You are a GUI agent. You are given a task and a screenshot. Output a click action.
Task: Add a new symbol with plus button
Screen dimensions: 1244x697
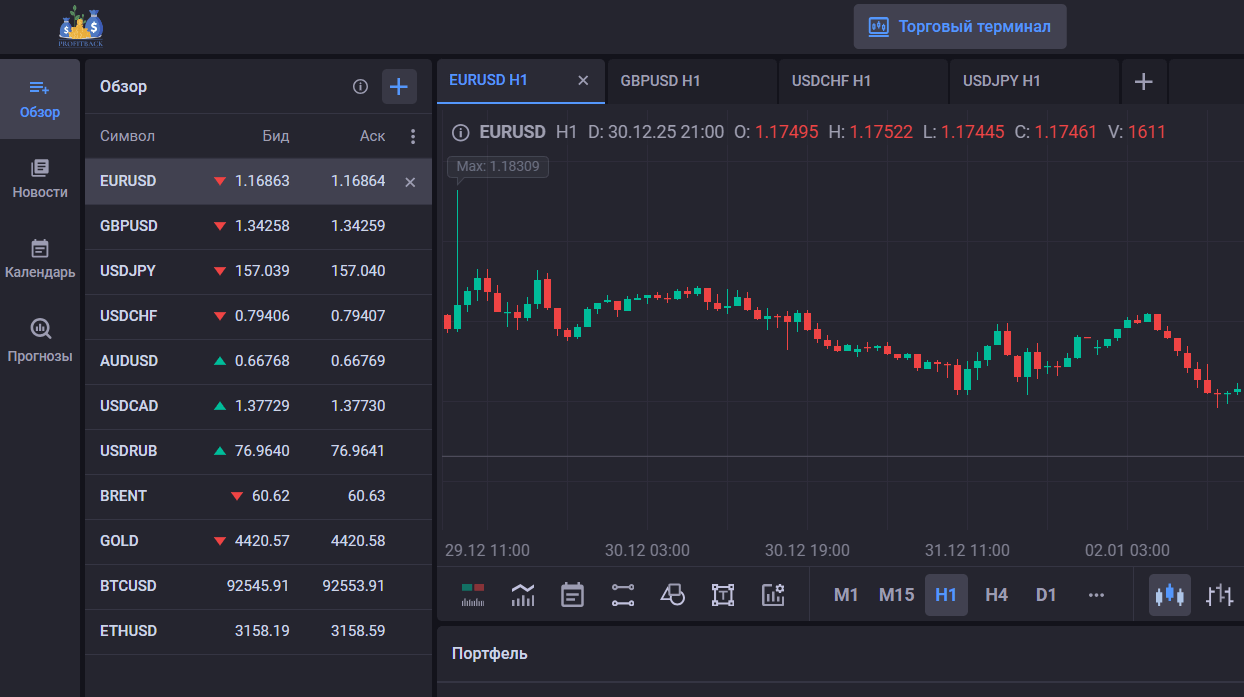coord(399,87)
